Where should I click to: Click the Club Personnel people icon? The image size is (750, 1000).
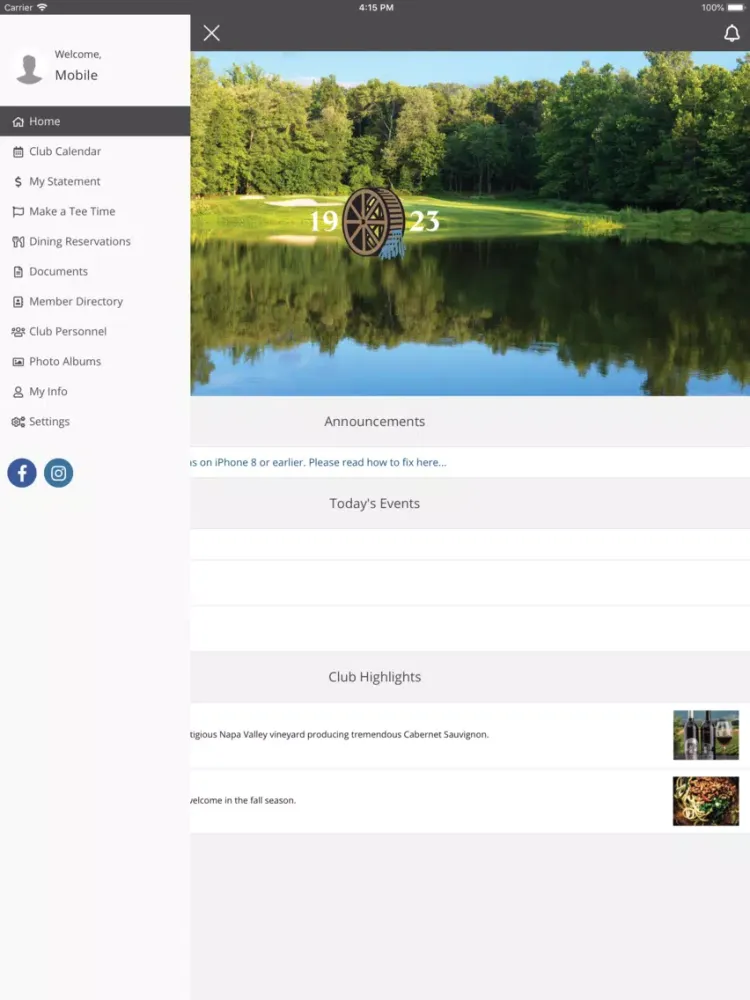point(18,332)
